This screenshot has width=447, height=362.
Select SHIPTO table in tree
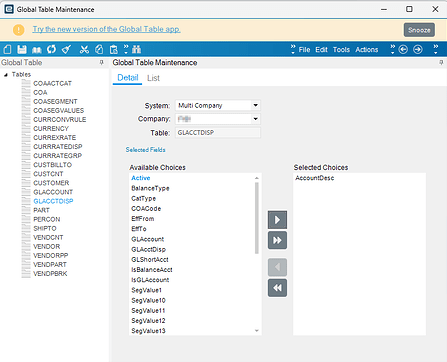(x=45, y=228)
